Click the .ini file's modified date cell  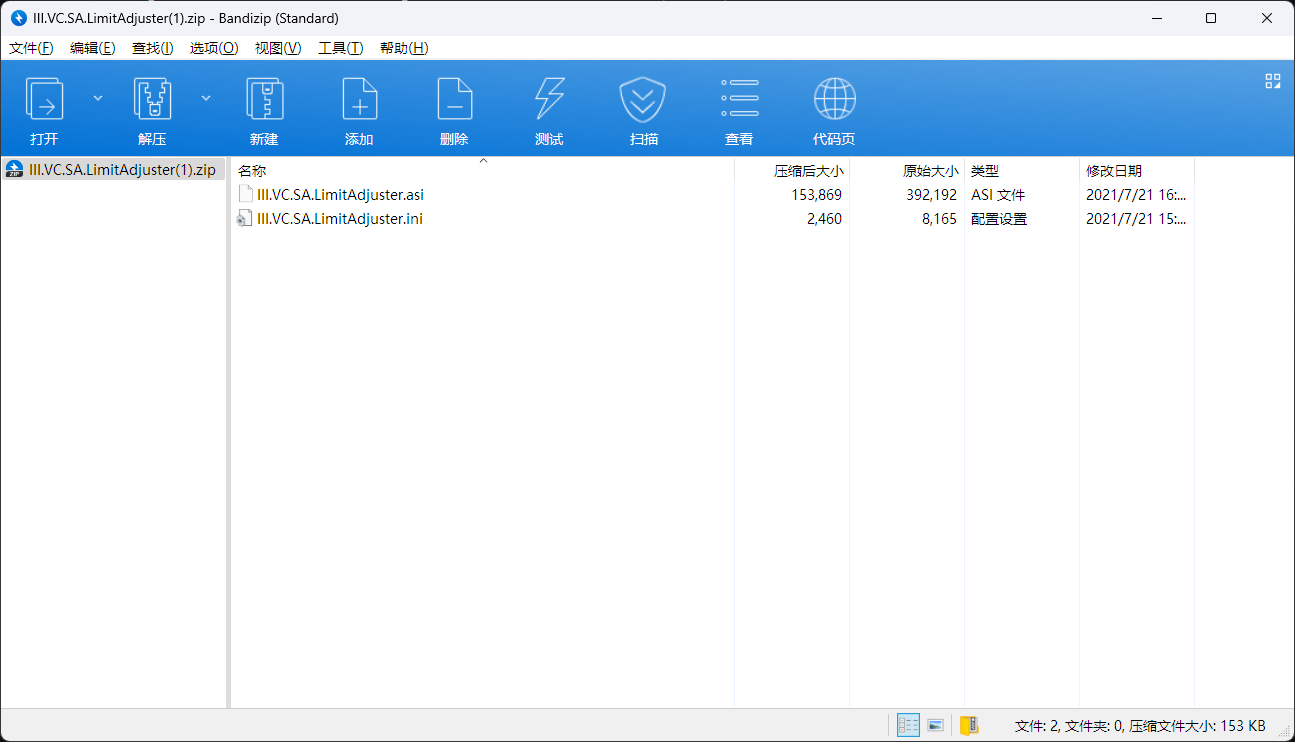(x=1136, y=219)
